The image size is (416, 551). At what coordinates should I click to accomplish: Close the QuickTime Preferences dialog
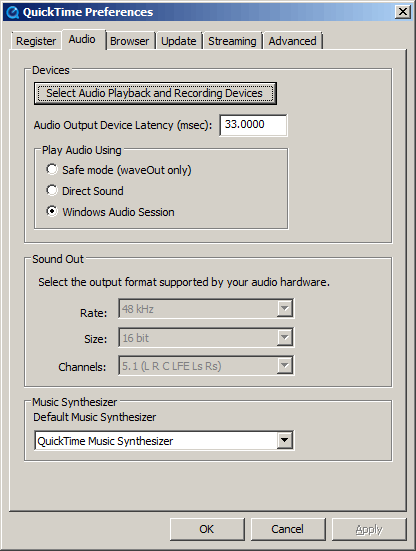[x=403, y=12]
